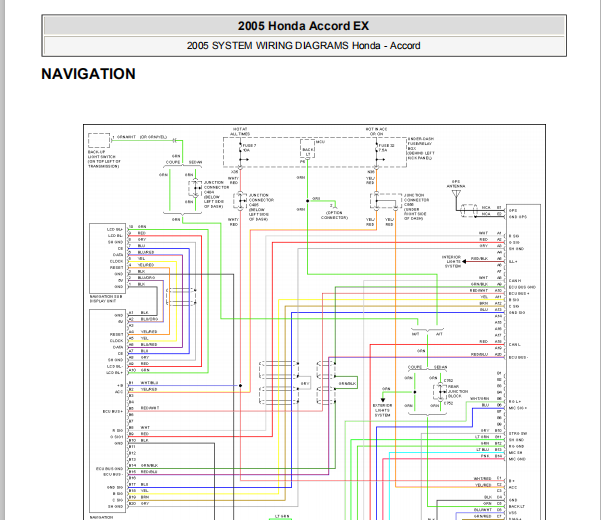The height and width of the screenshot is (520, 601).
Task: Click the "ILL+" pin label
Action: 512,262
